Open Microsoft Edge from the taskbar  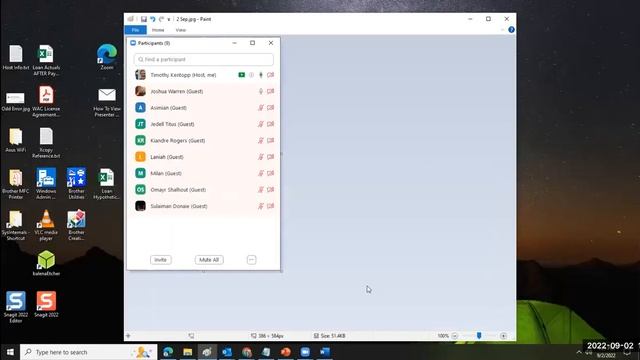click(168, 352)
